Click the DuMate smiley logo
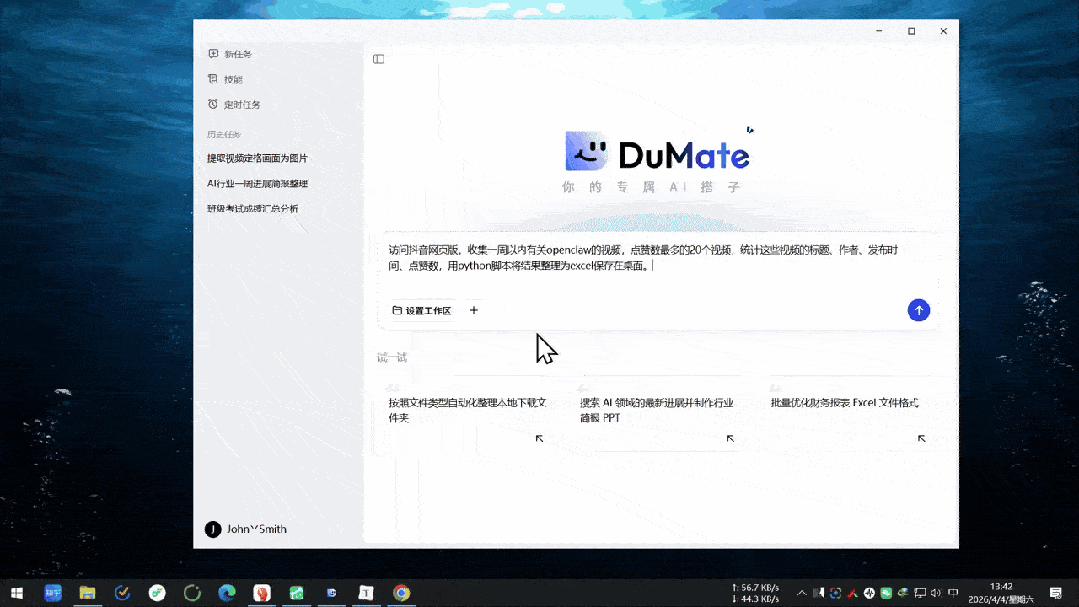Viewport: 1079px width, 607px height. 586,151
